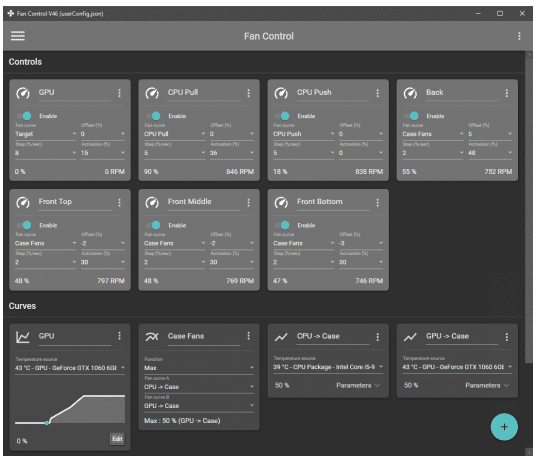The height and width of the screenshot is (460, 536).
Task: Click the CPU Pull gauge icon
Action: click(152, 93)
